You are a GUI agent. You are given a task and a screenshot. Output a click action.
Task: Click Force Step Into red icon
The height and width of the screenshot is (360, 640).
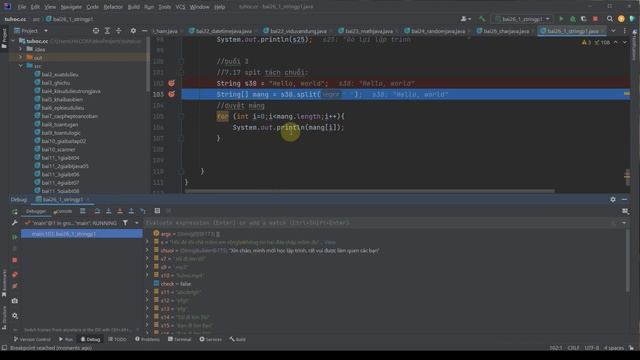(120, 211)
